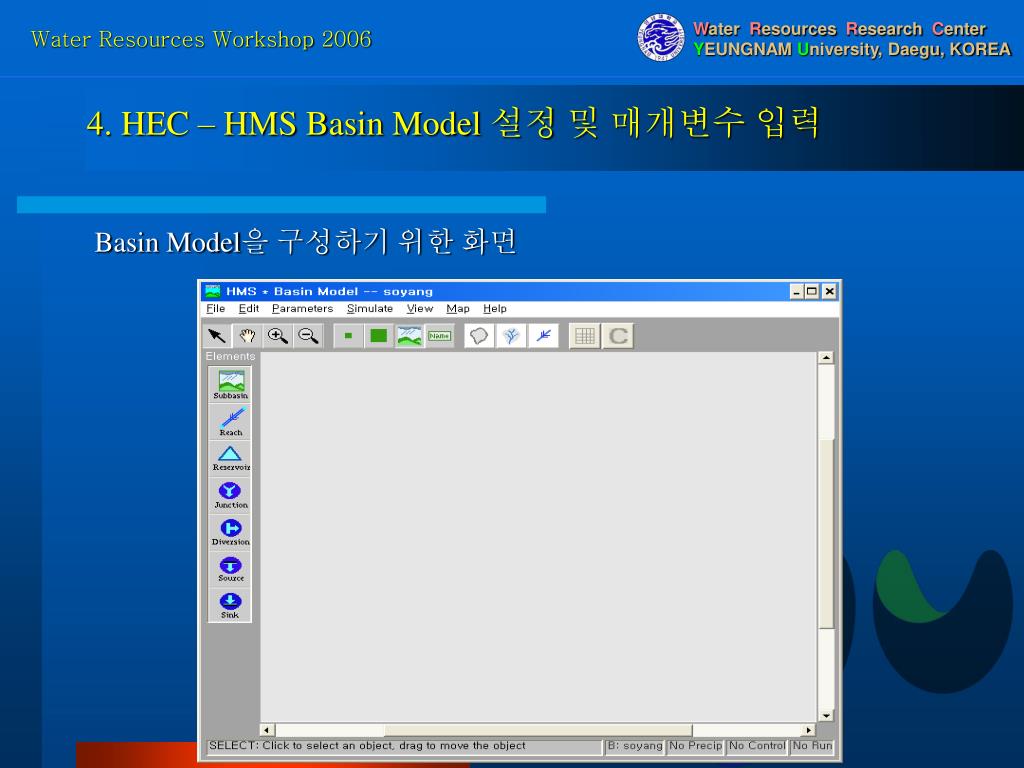Screen dimensions: 1024x768
Task: Activate the hand pan tool
Action: (x=247, y=336)
